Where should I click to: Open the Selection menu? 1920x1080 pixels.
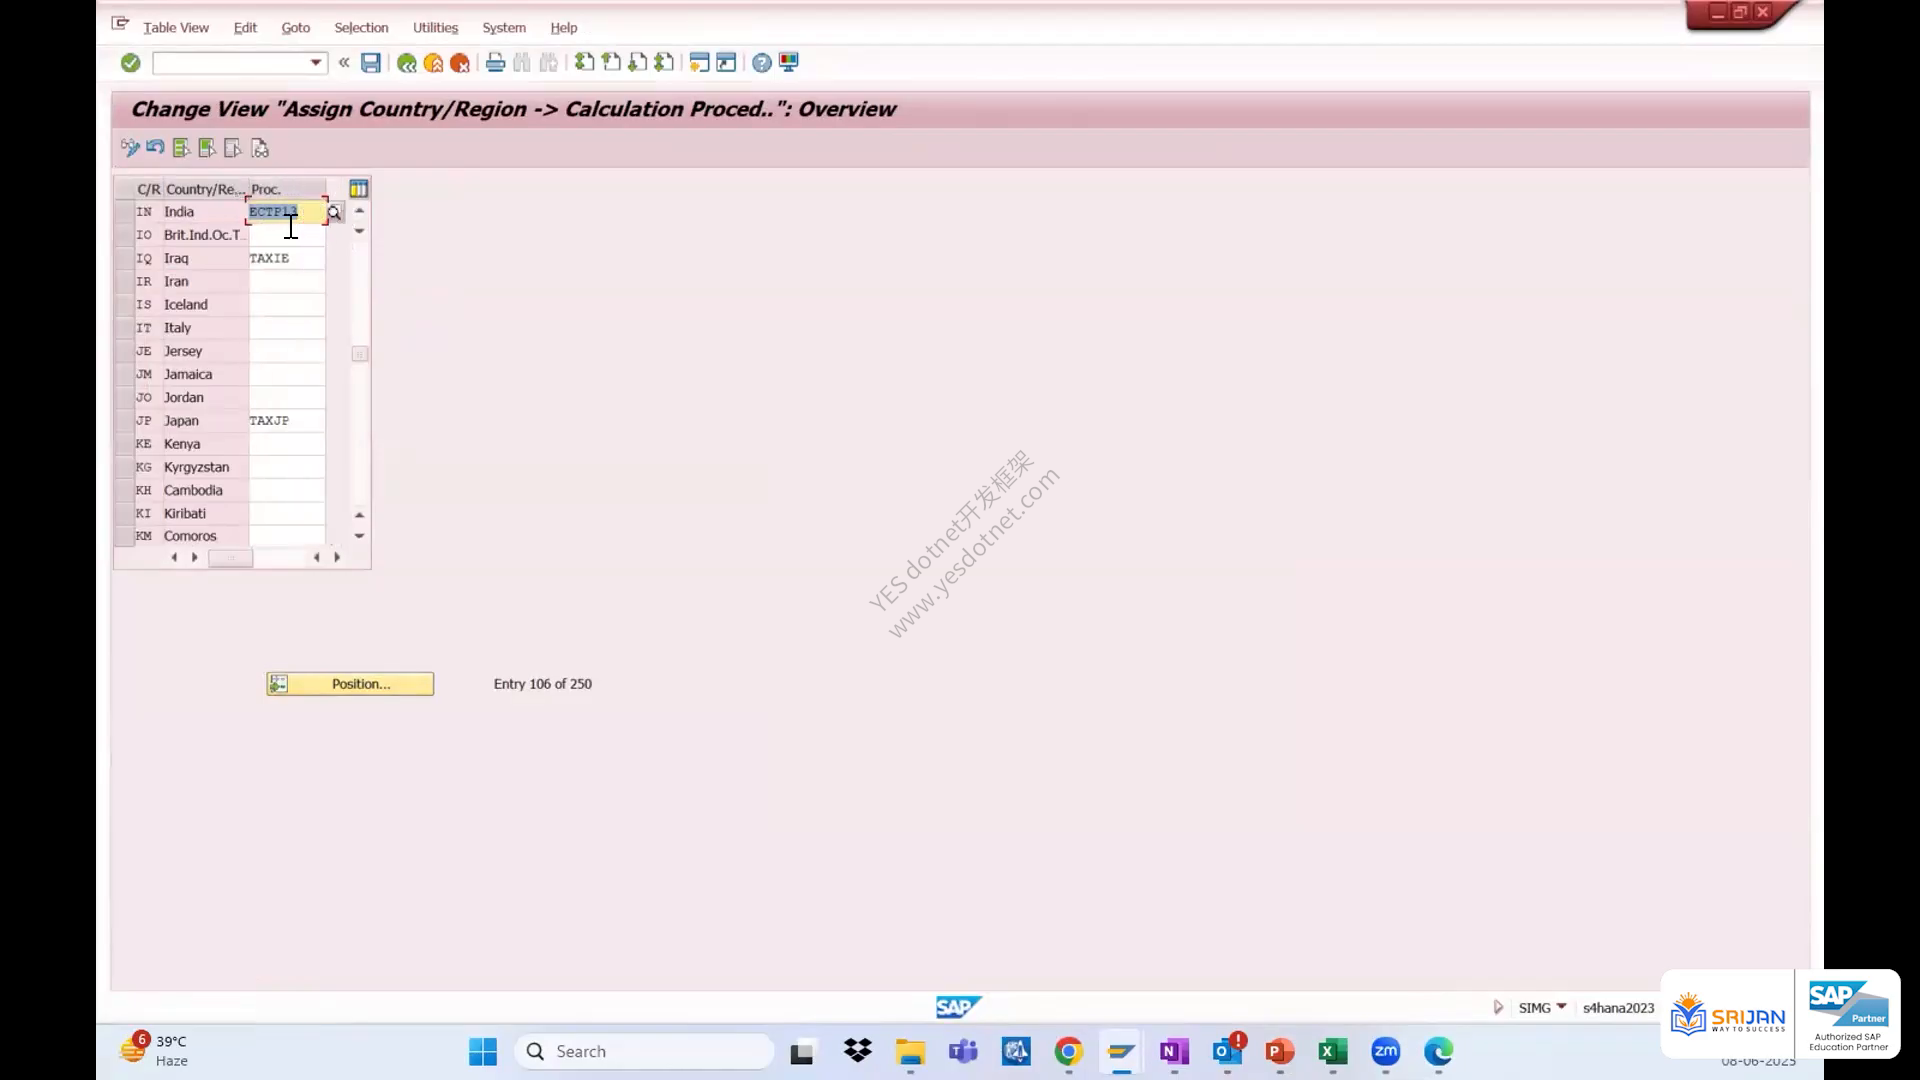coord(361,28)
